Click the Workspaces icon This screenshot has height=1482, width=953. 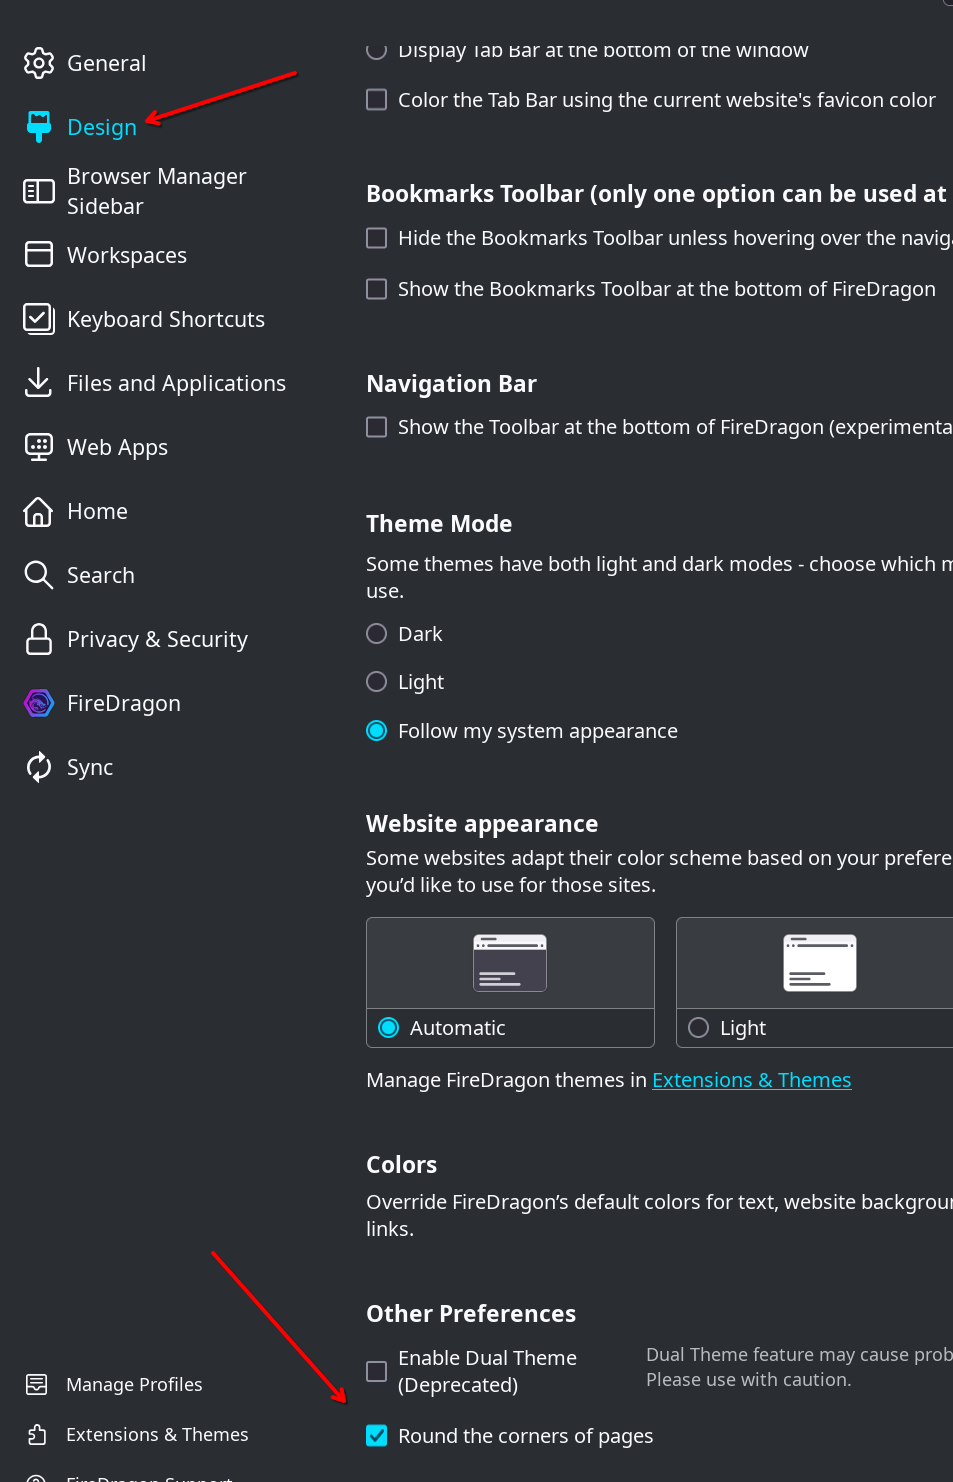click(x=38, y=255)
